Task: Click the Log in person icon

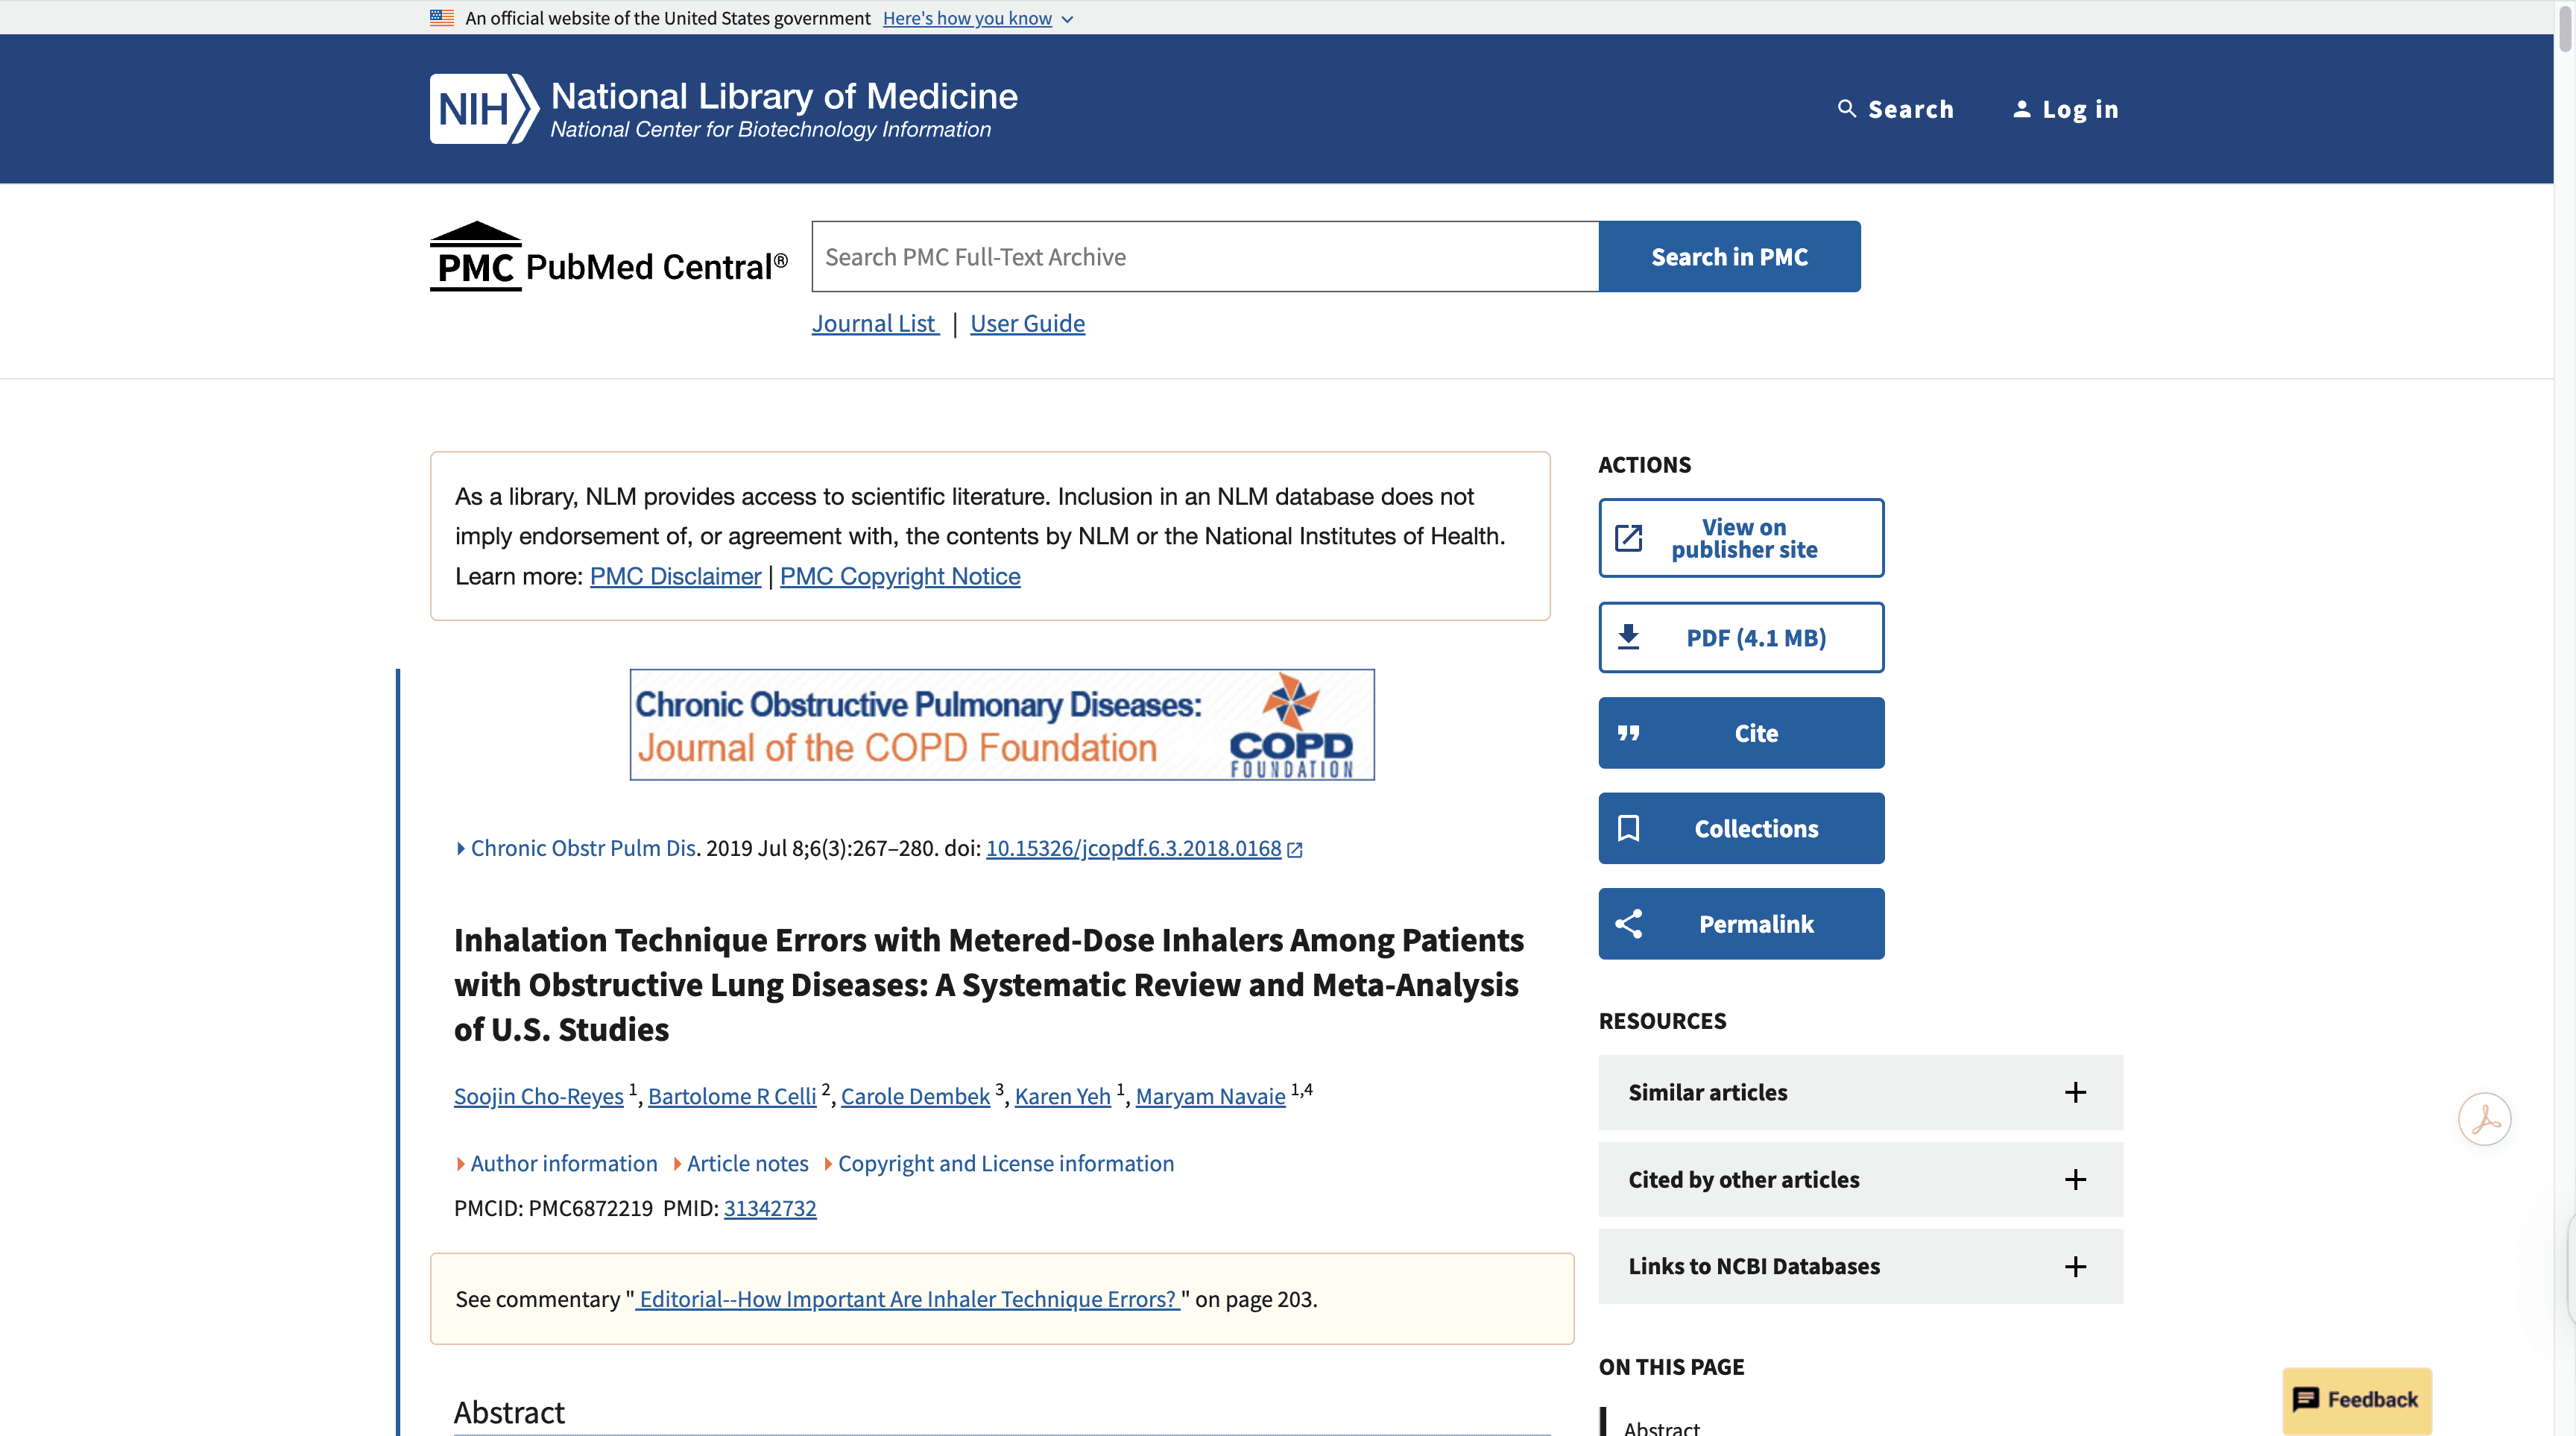Action: (2021, 109)
